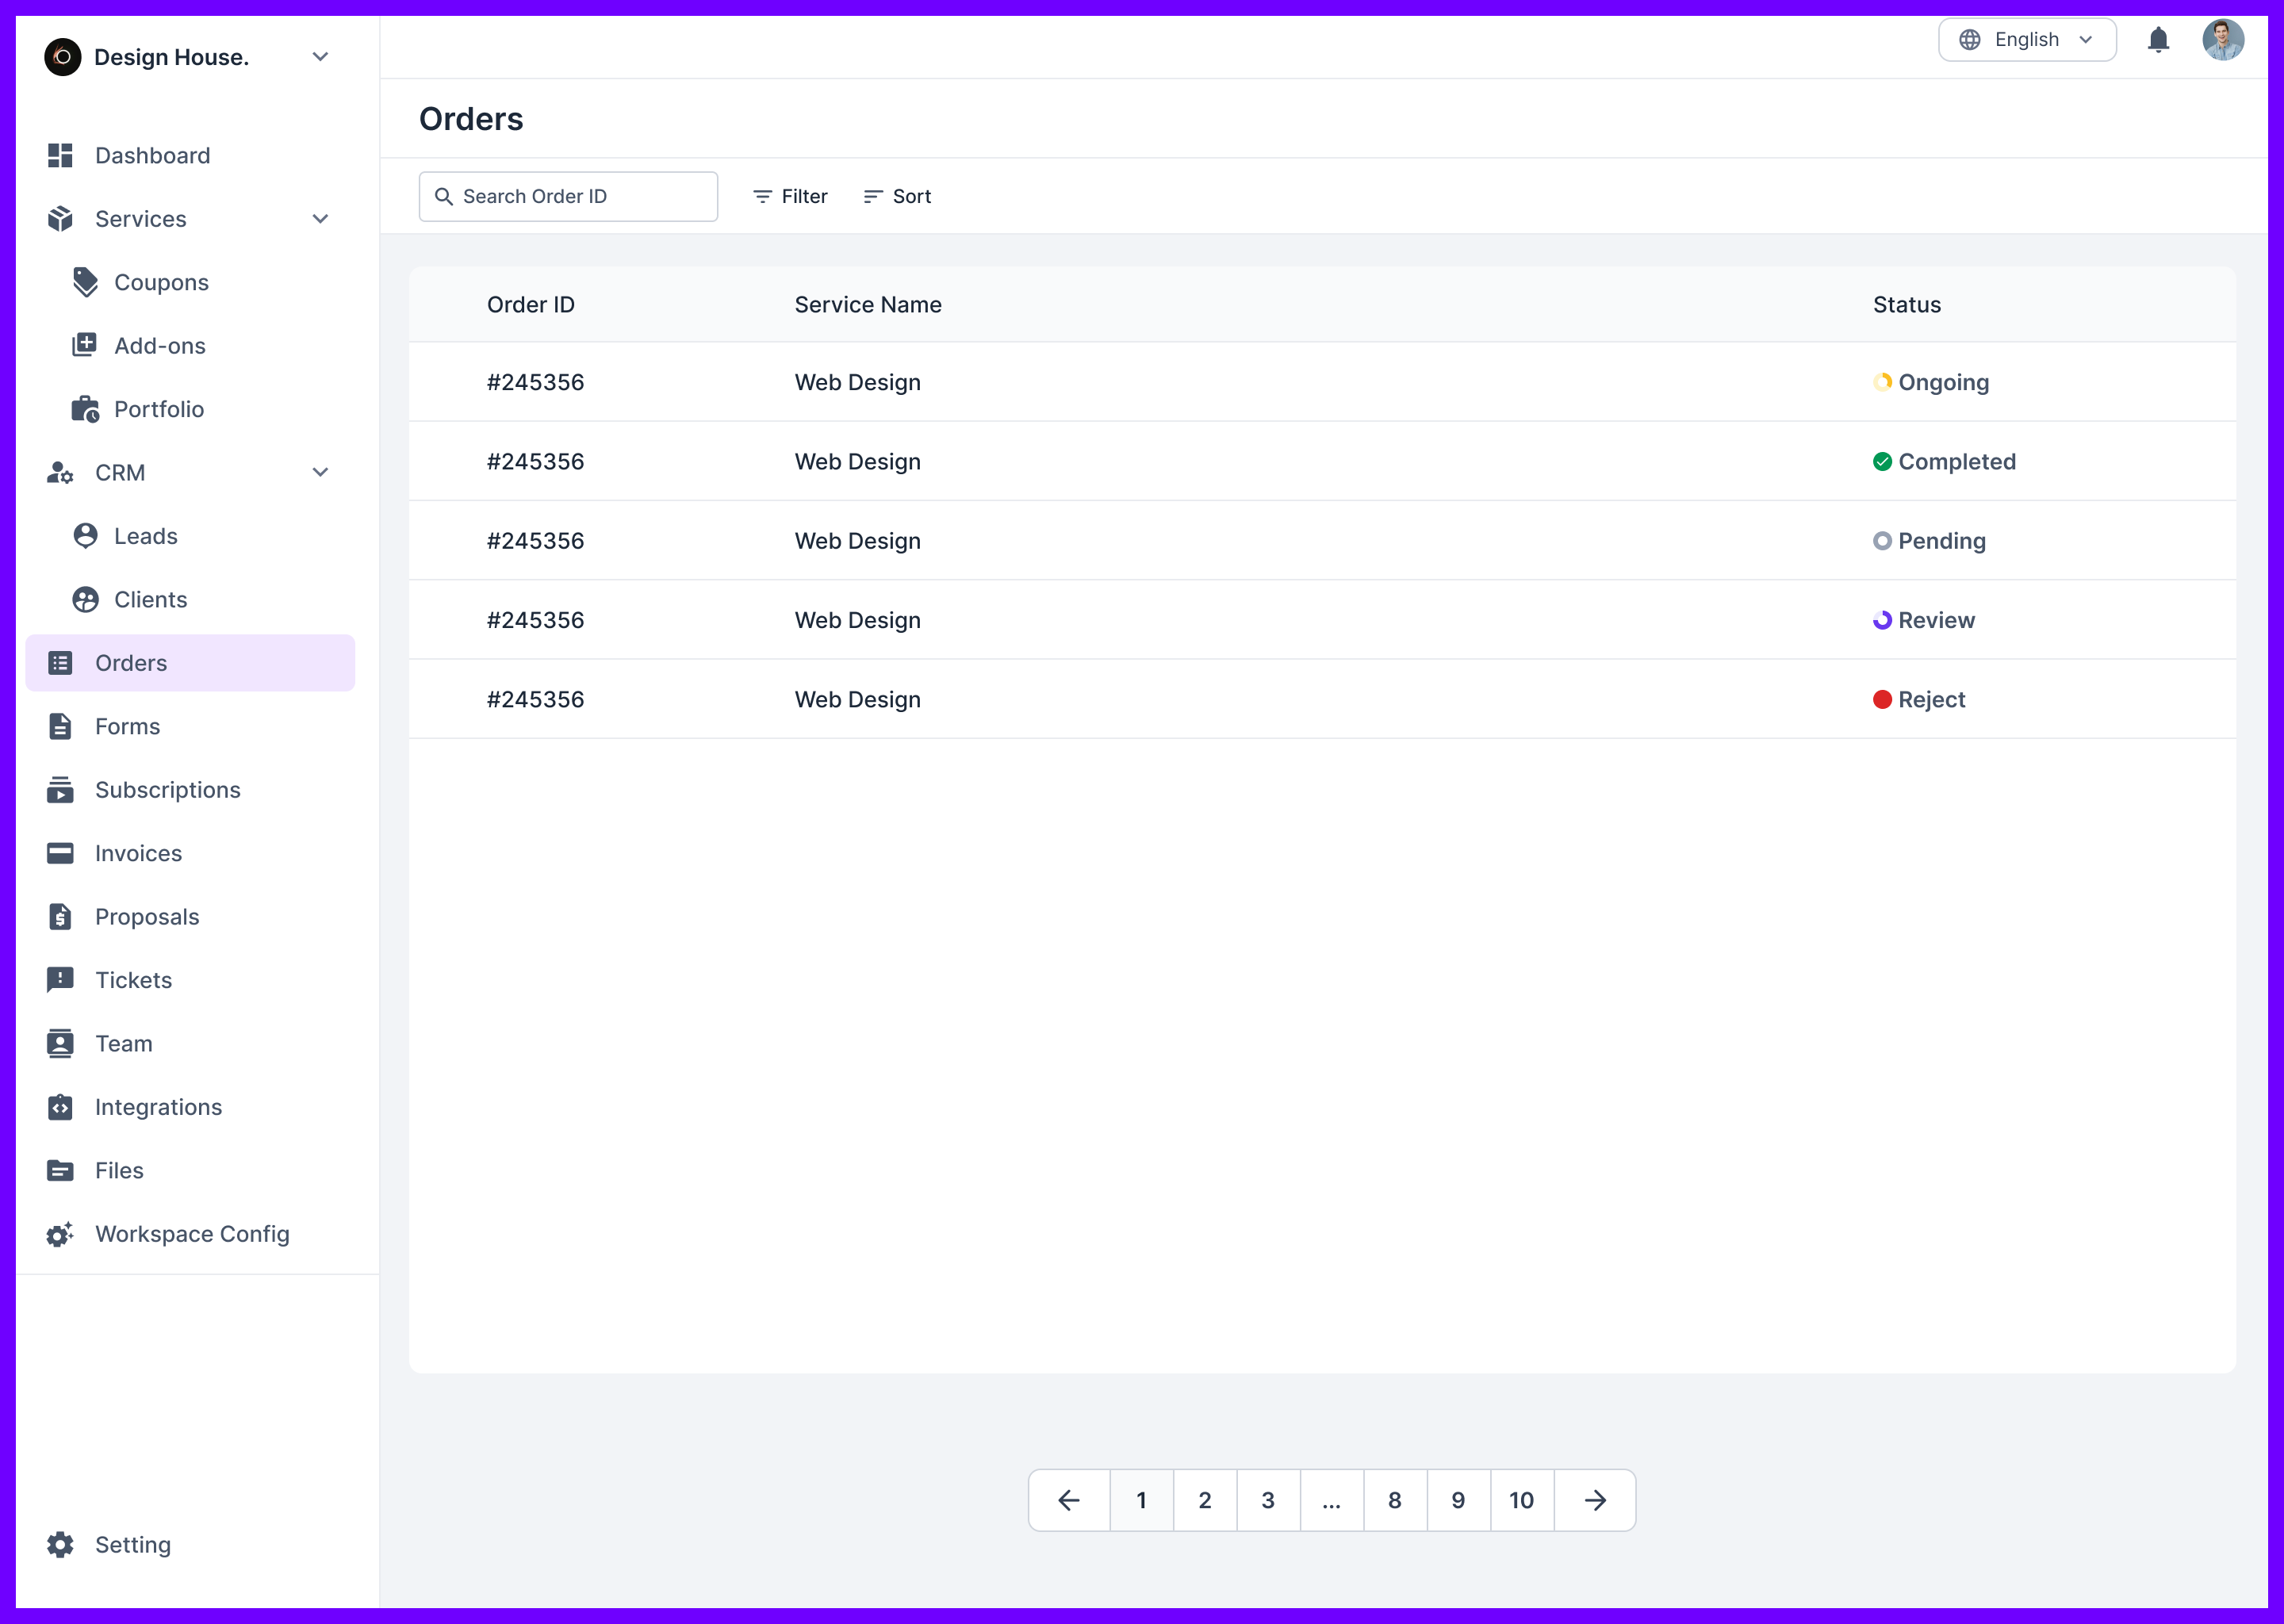Image resolution: width=2284 pixels, height=1624 pixels.
Task: Open the Workspace Config menu item
Action: coord(191,1234)
